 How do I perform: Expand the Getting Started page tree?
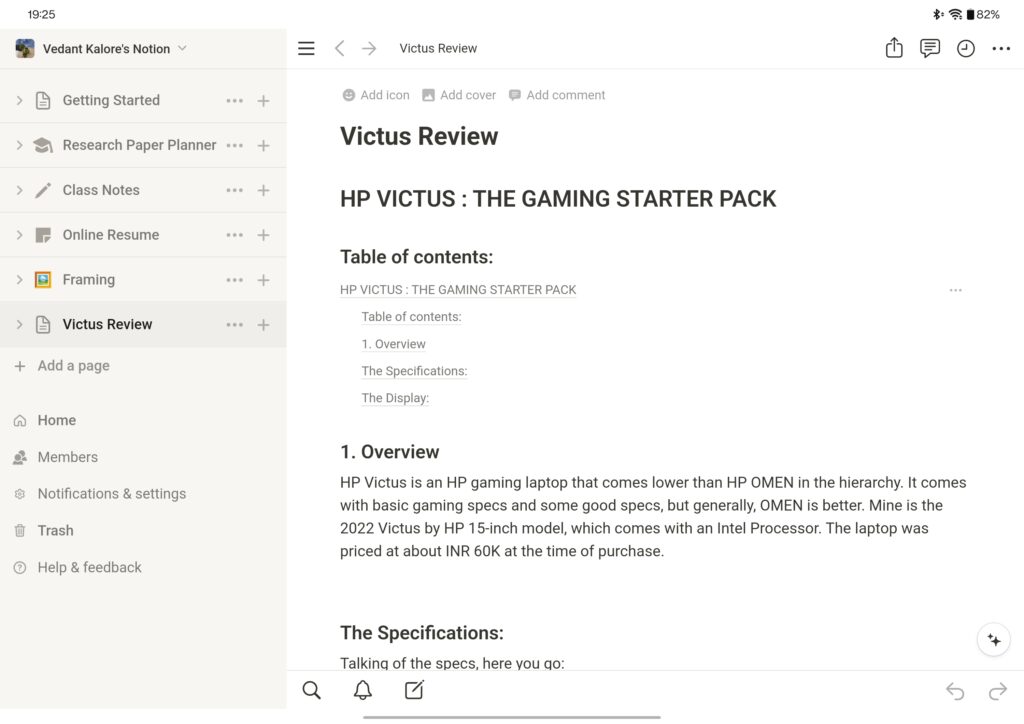click(x=19, y=101)
